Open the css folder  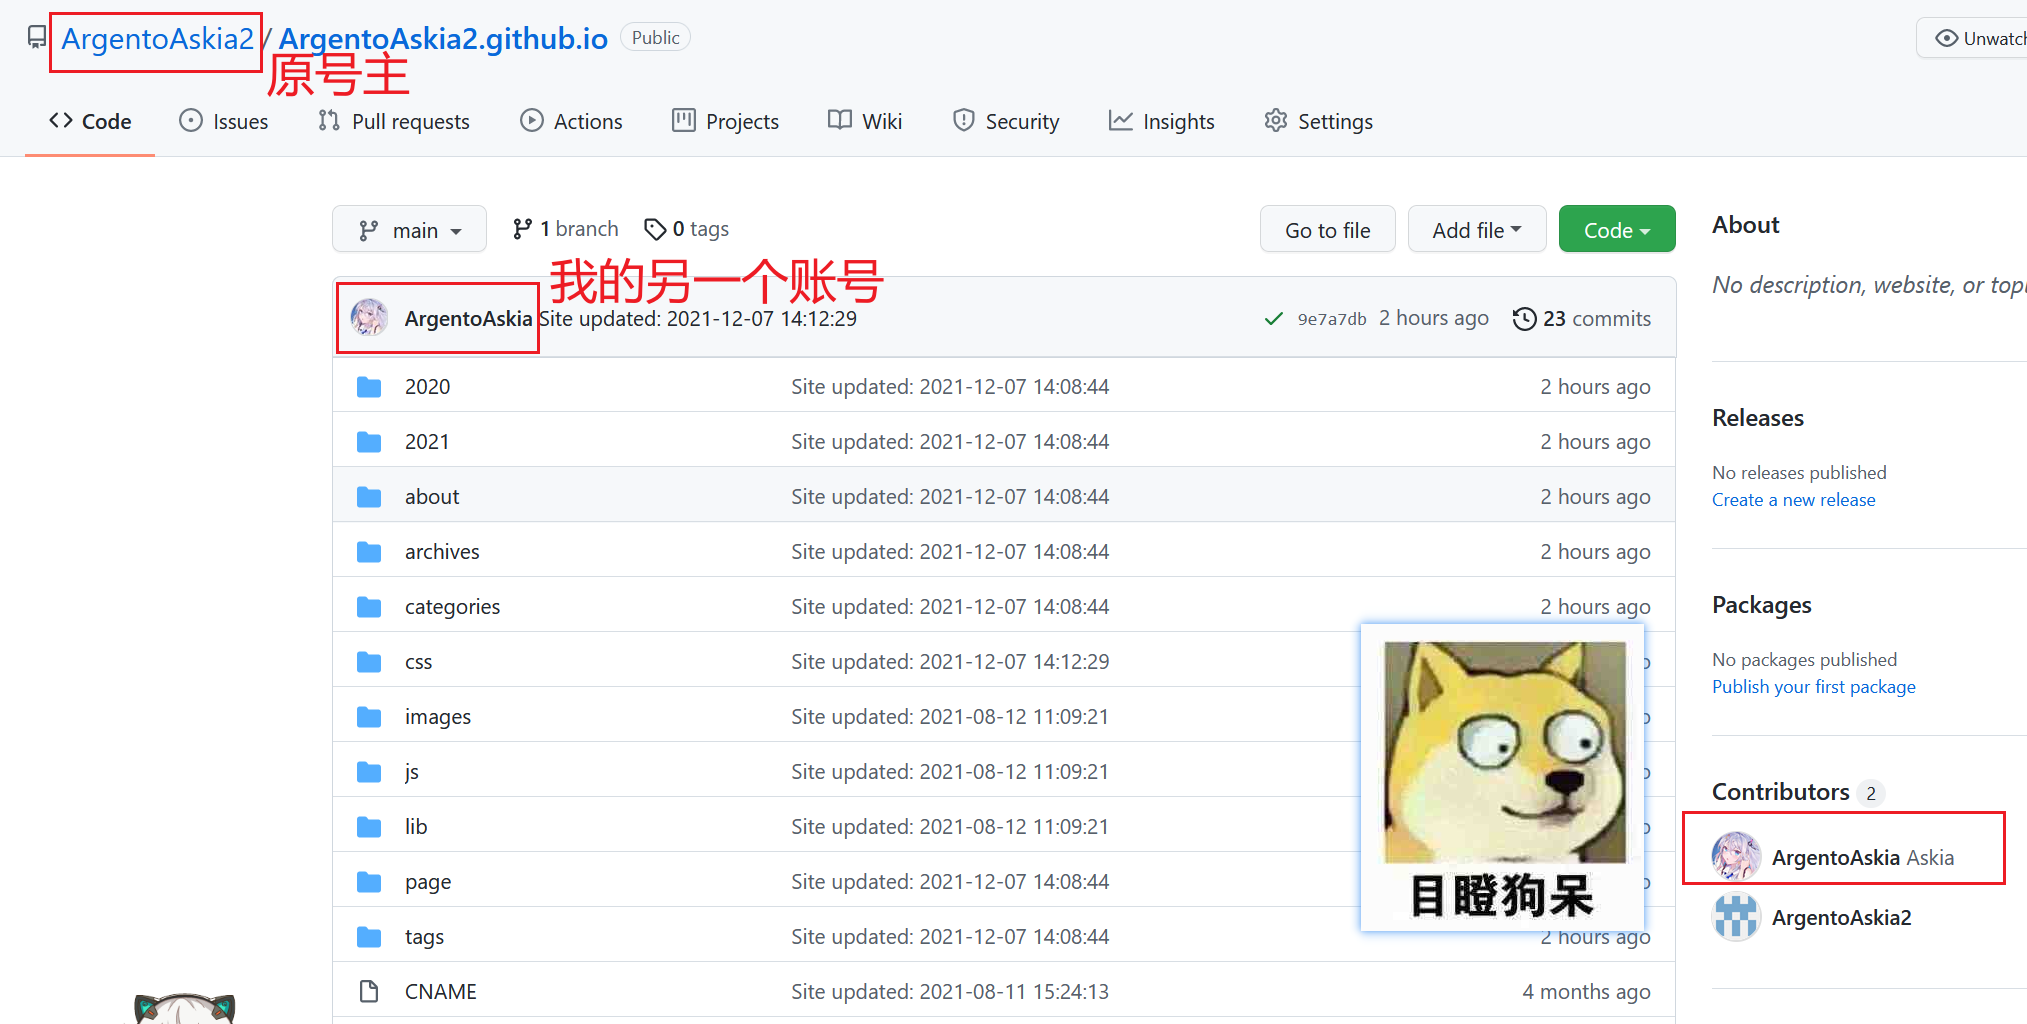[418, 662]
